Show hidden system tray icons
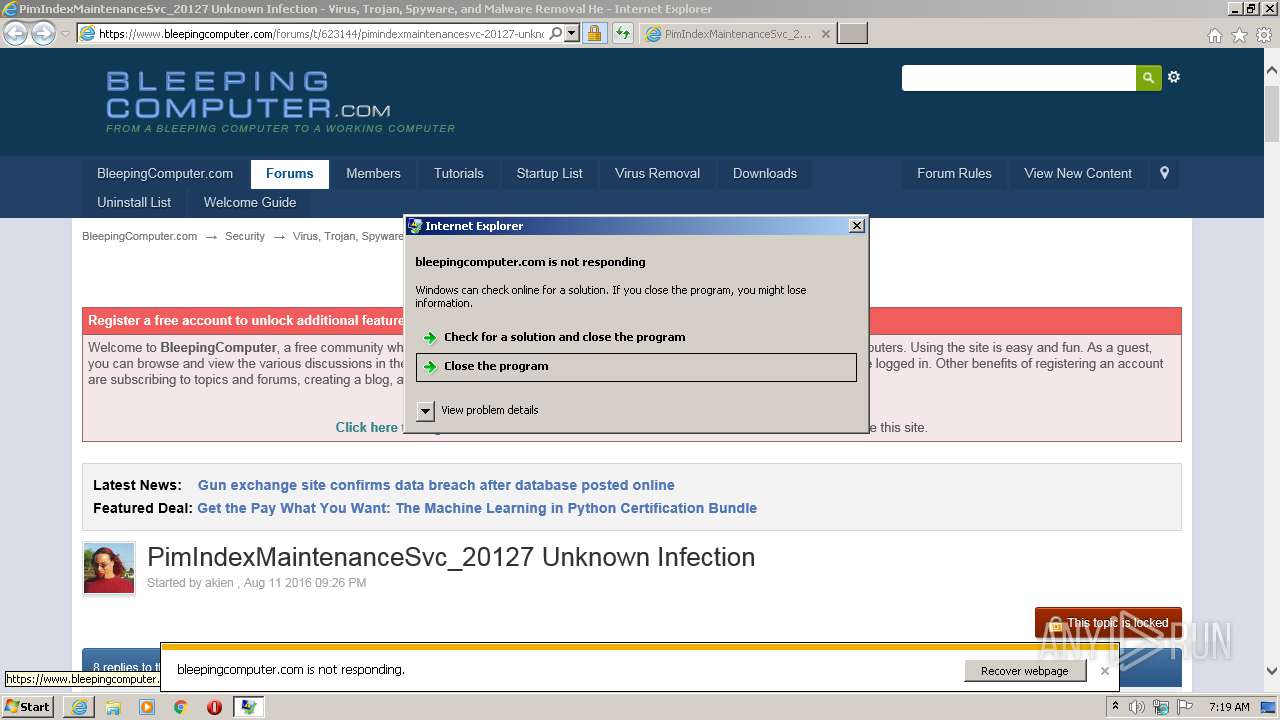The image size is (1280, 720). click(x=1115, y=707)
